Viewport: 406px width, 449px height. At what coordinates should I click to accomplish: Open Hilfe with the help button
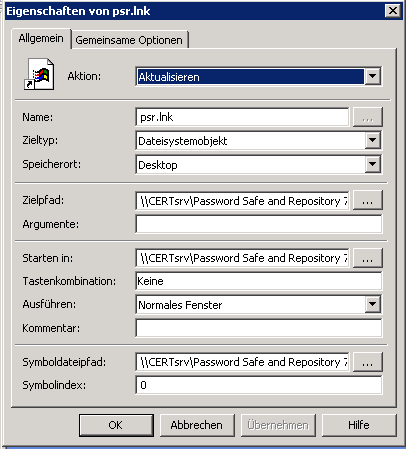pyautogui.click(x=359, y=425)
